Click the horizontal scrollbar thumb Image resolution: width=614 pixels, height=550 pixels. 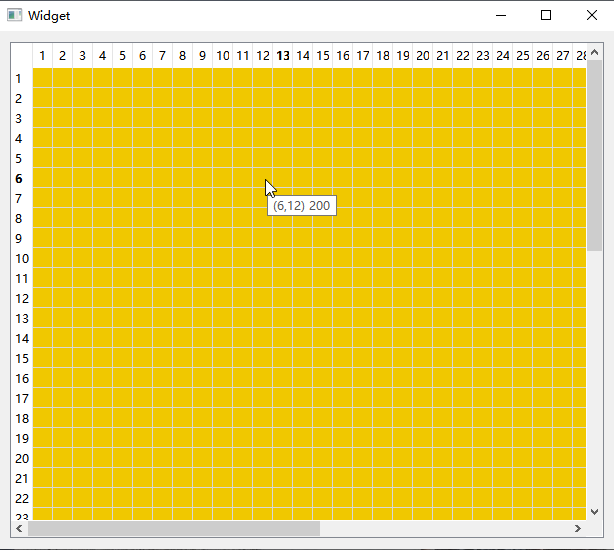[174, 528]
